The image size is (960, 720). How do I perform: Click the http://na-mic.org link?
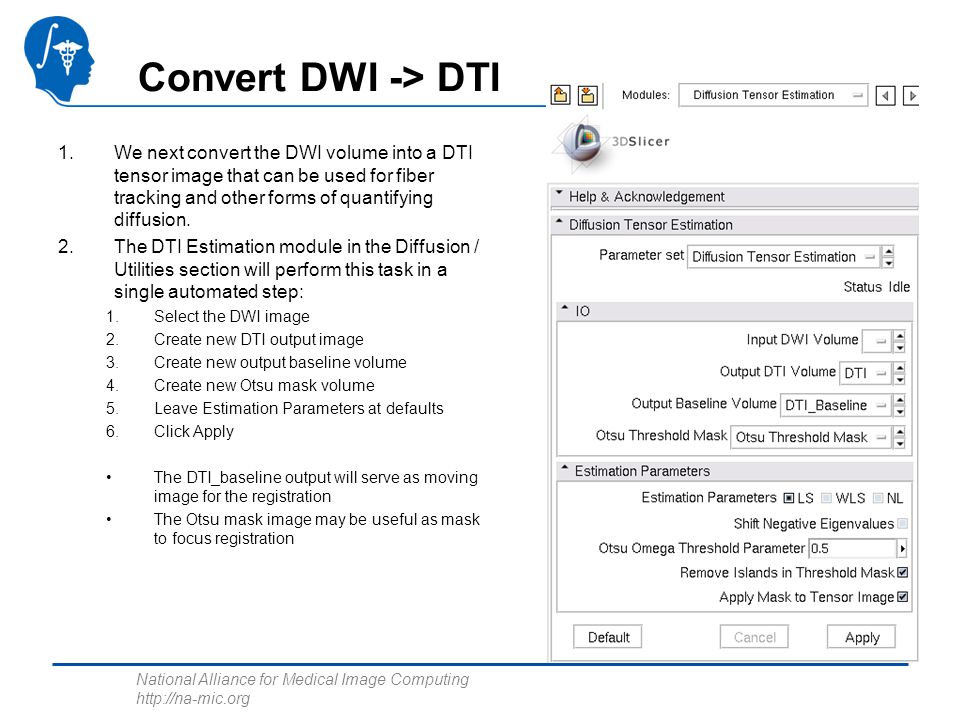click(x=193, y=699)
